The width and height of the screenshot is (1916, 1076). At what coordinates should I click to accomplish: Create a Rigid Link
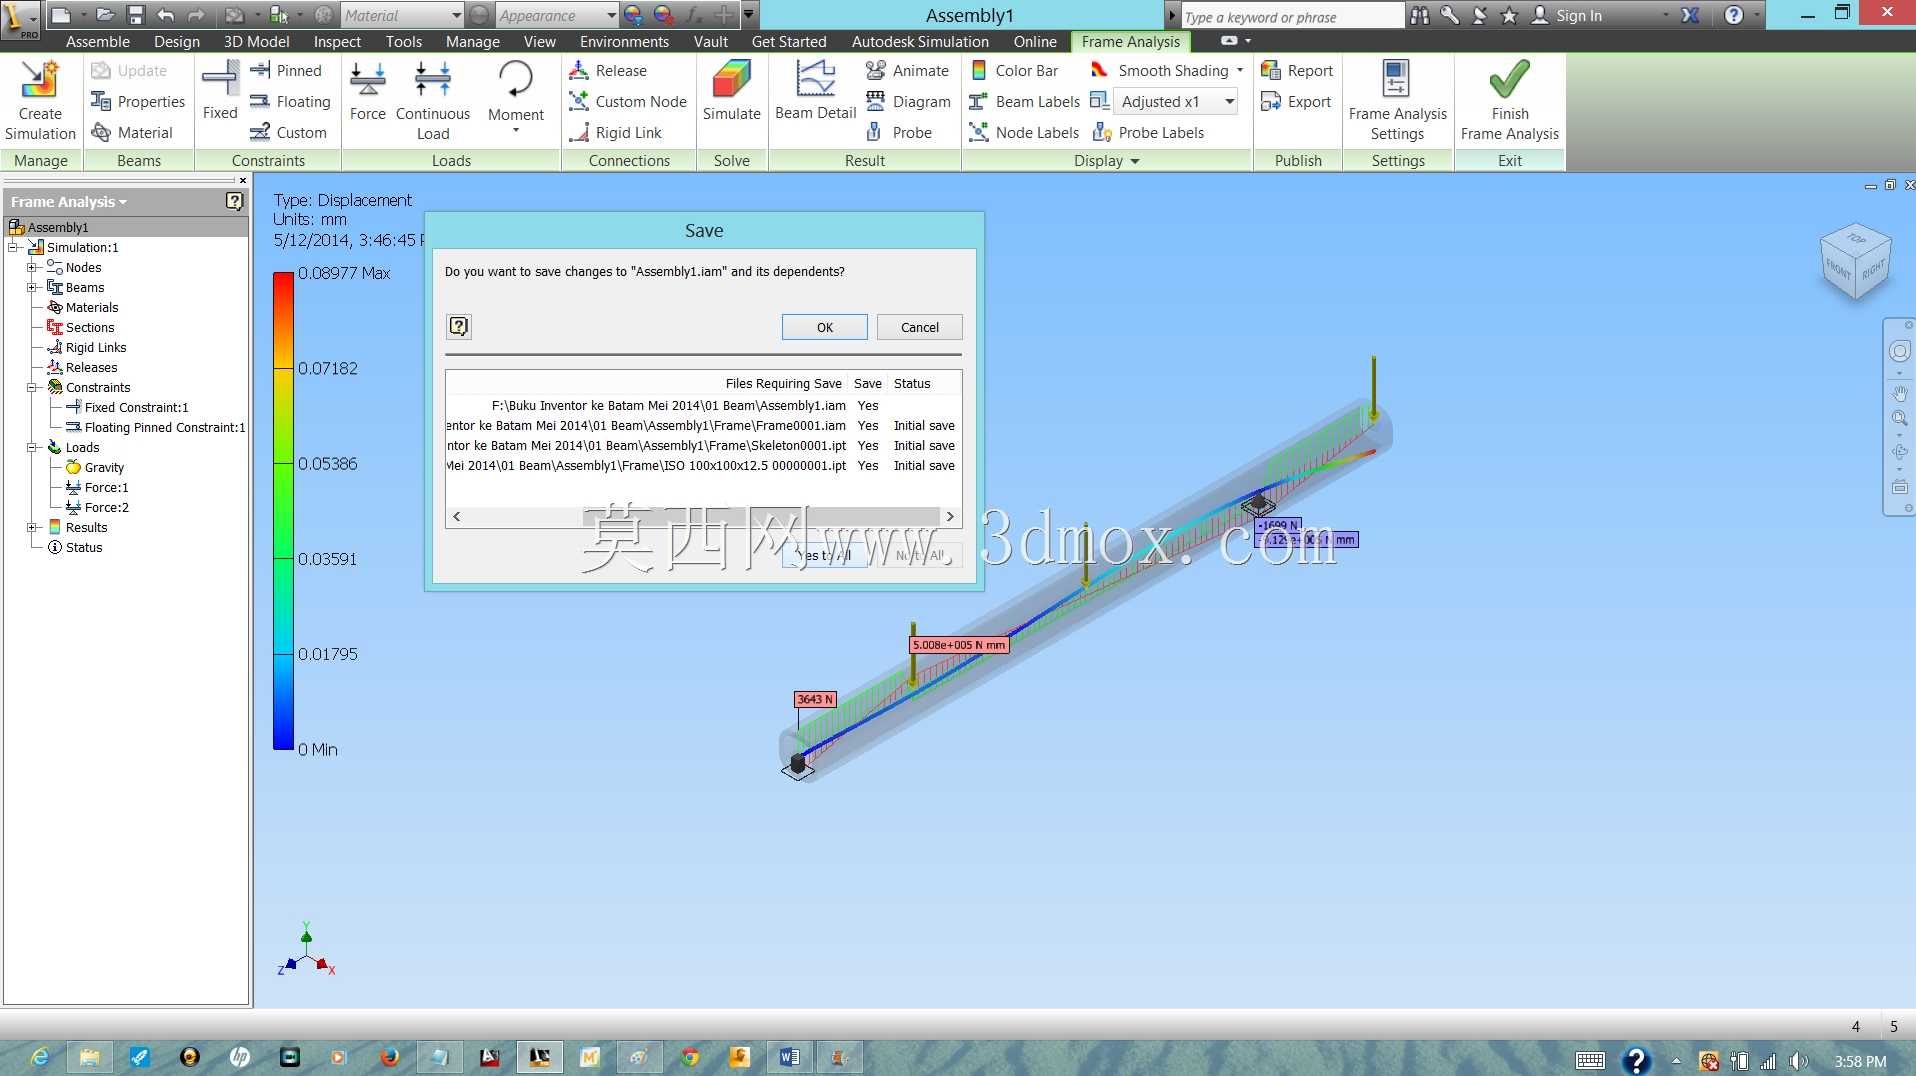coord(615,133)
